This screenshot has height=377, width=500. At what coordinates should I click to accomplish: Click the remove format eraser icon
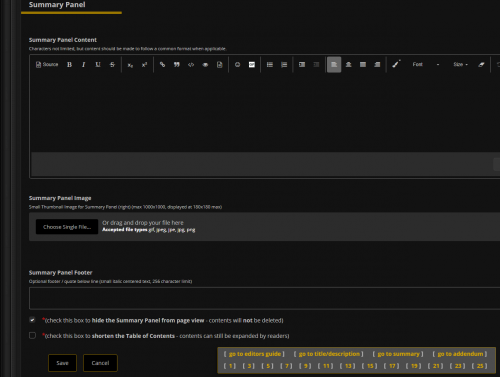[481, 65]
